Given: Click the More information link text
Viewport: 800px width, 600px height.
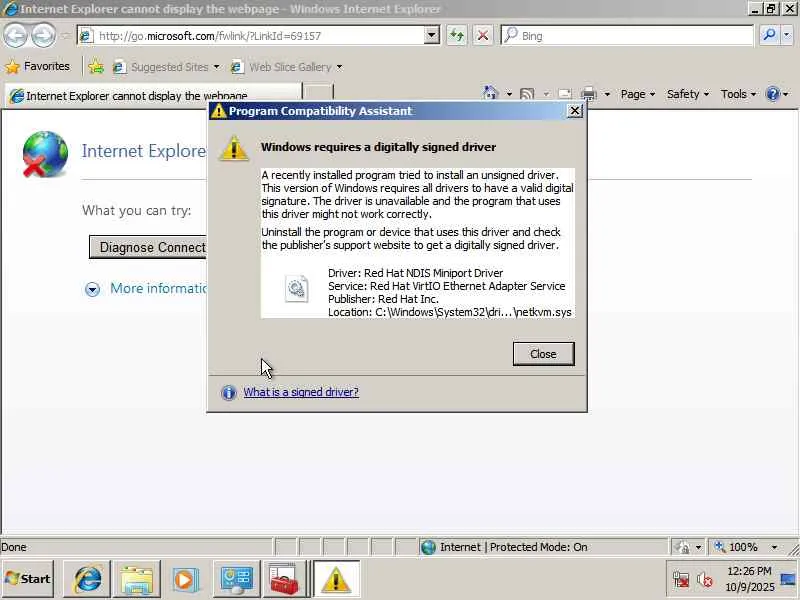Looking at the screenshot, I should point(159,288).
